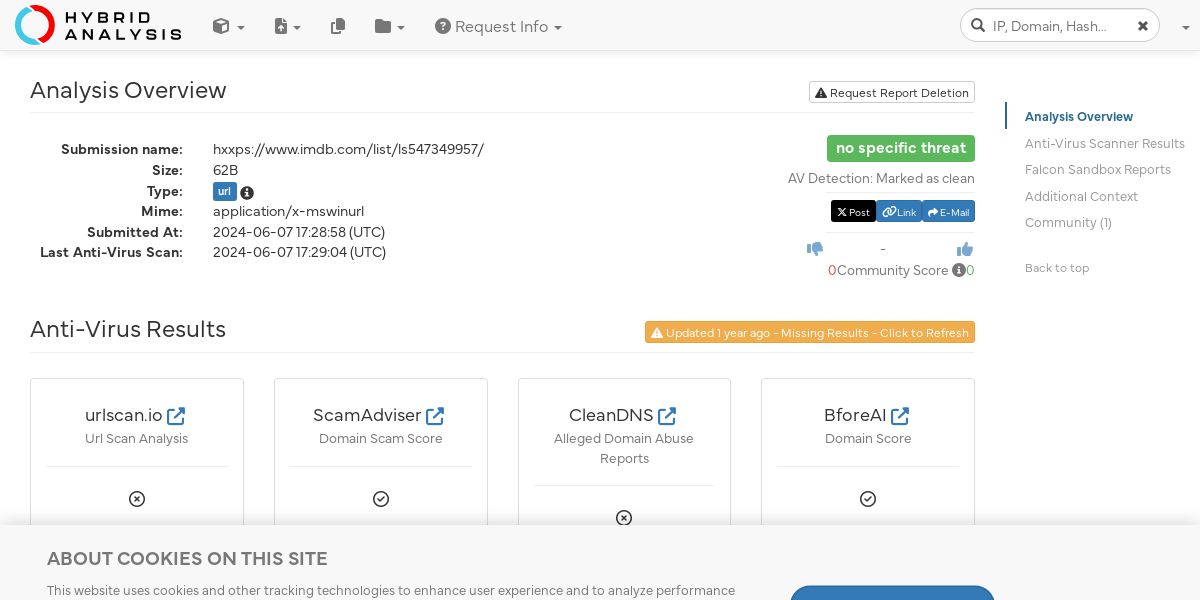The width and height of the screenshot is (1200, 600).
Task: Vote thumbs up on the report
Action: point(965,249)
